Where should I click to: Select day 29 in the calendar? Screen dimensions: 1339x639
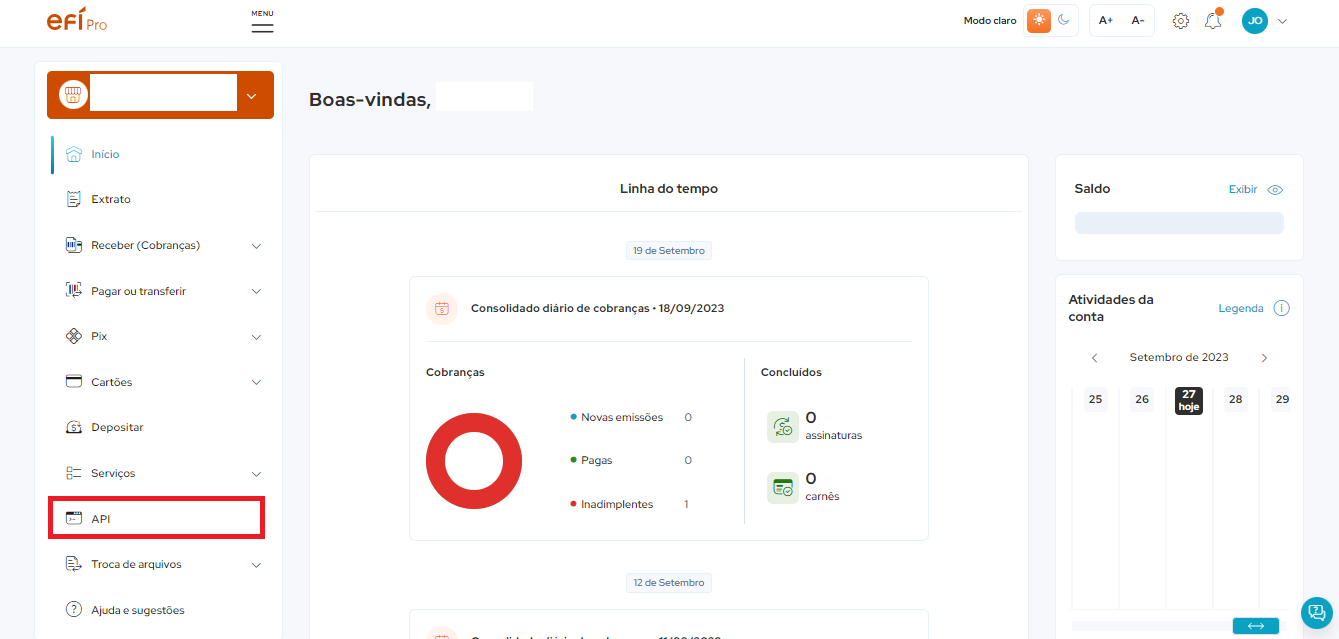(x=1280, y=399)
